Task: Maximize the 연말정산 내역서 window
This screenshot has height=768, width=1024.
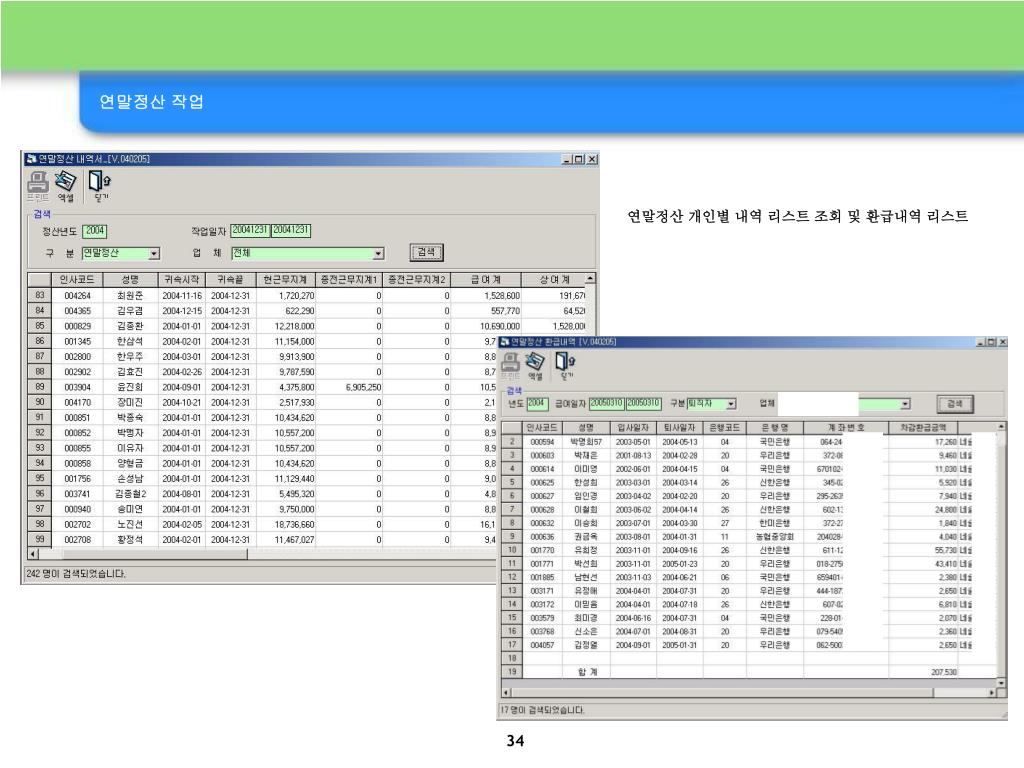Action: [x=579, y=159]
